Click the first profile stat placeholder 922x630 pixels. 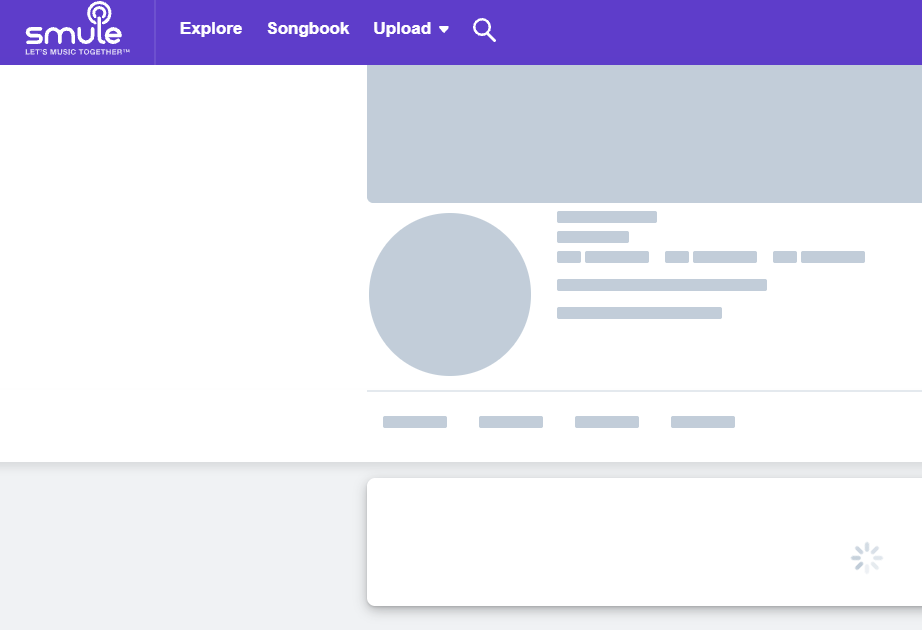(x=603, y=257)
